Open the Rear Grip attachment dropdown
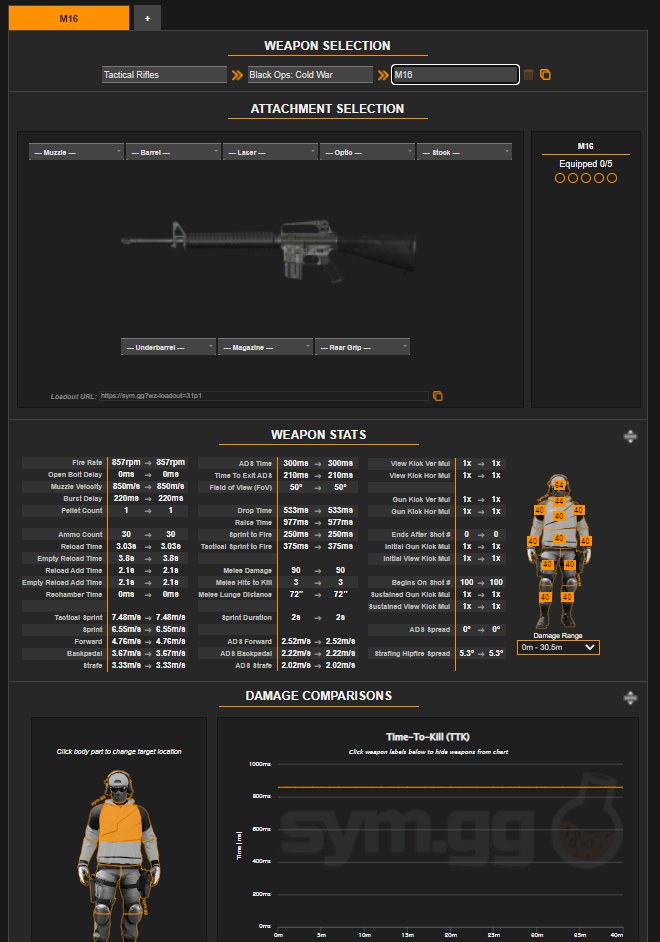This screenshot has height=942, width=660. pyautogui.click(x=362, y=347)
